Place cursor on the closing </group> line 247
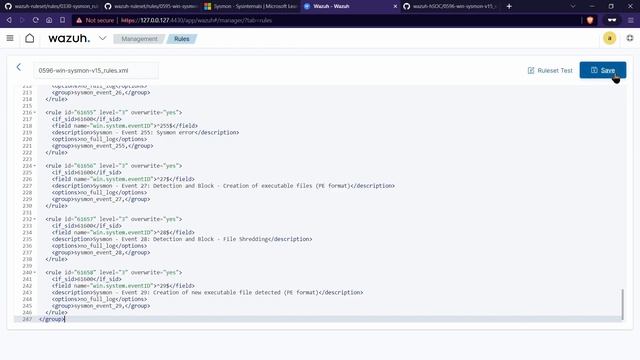 [x=52, y=319]
